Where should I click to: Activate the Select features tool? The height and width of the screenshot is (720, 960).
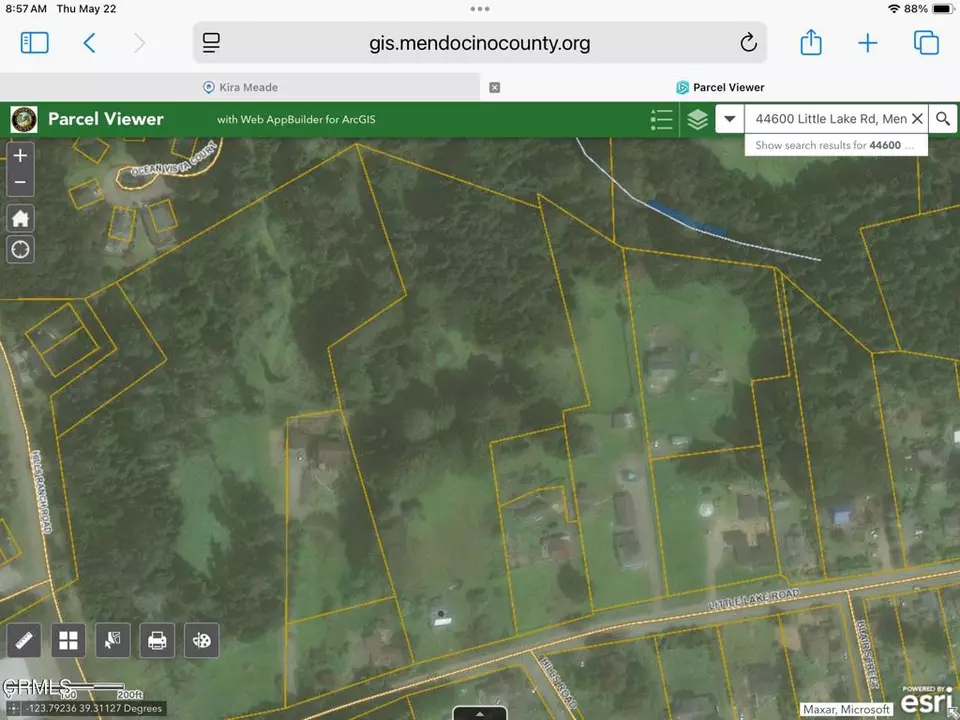click(113, 640)
